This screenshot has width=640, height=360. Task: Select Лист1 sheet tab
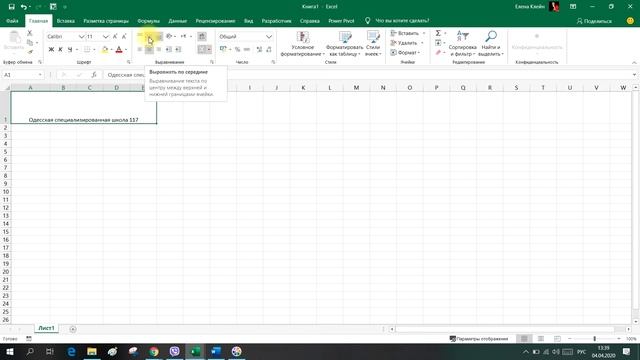pos(47,328)
